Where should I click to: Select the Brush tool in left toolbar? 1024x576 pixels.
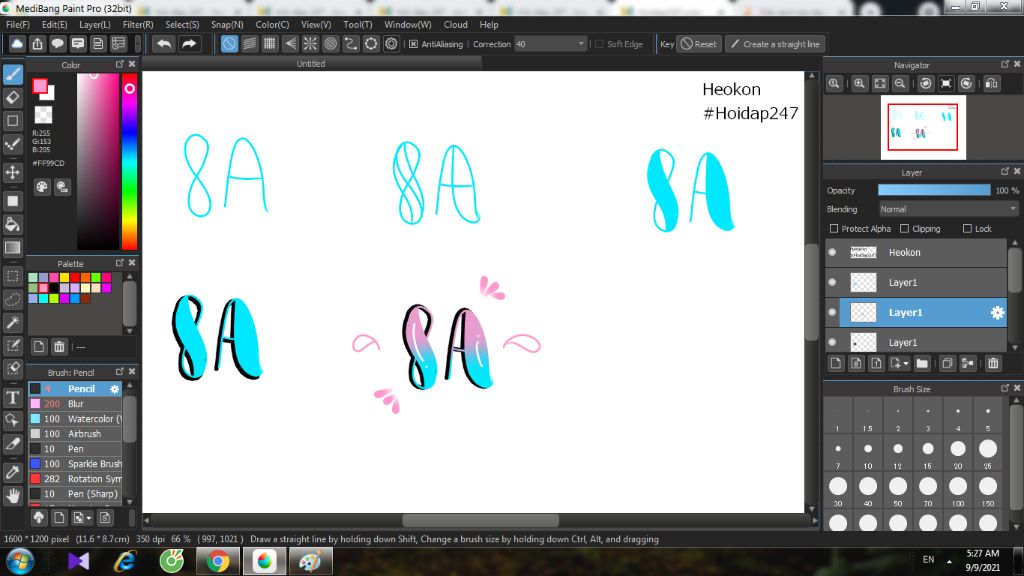point(12,74)
